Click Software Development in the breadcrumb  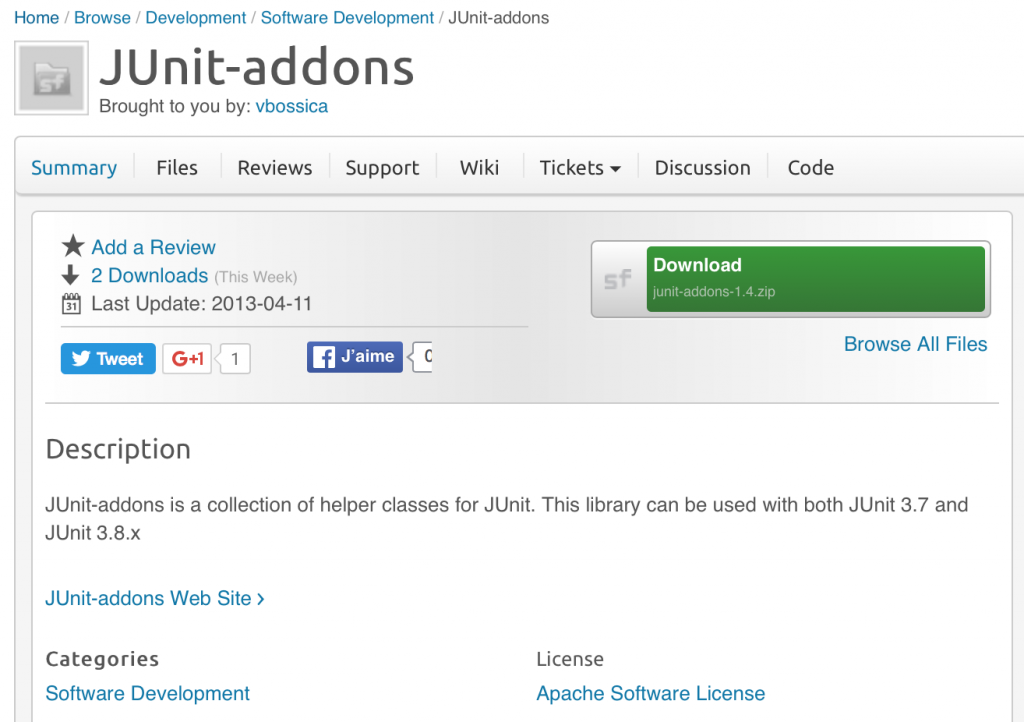347,18
